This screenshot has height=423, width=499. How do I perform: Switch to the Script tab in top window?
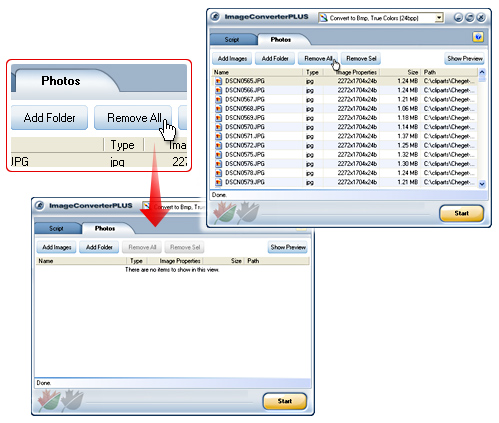coord(232,40)
